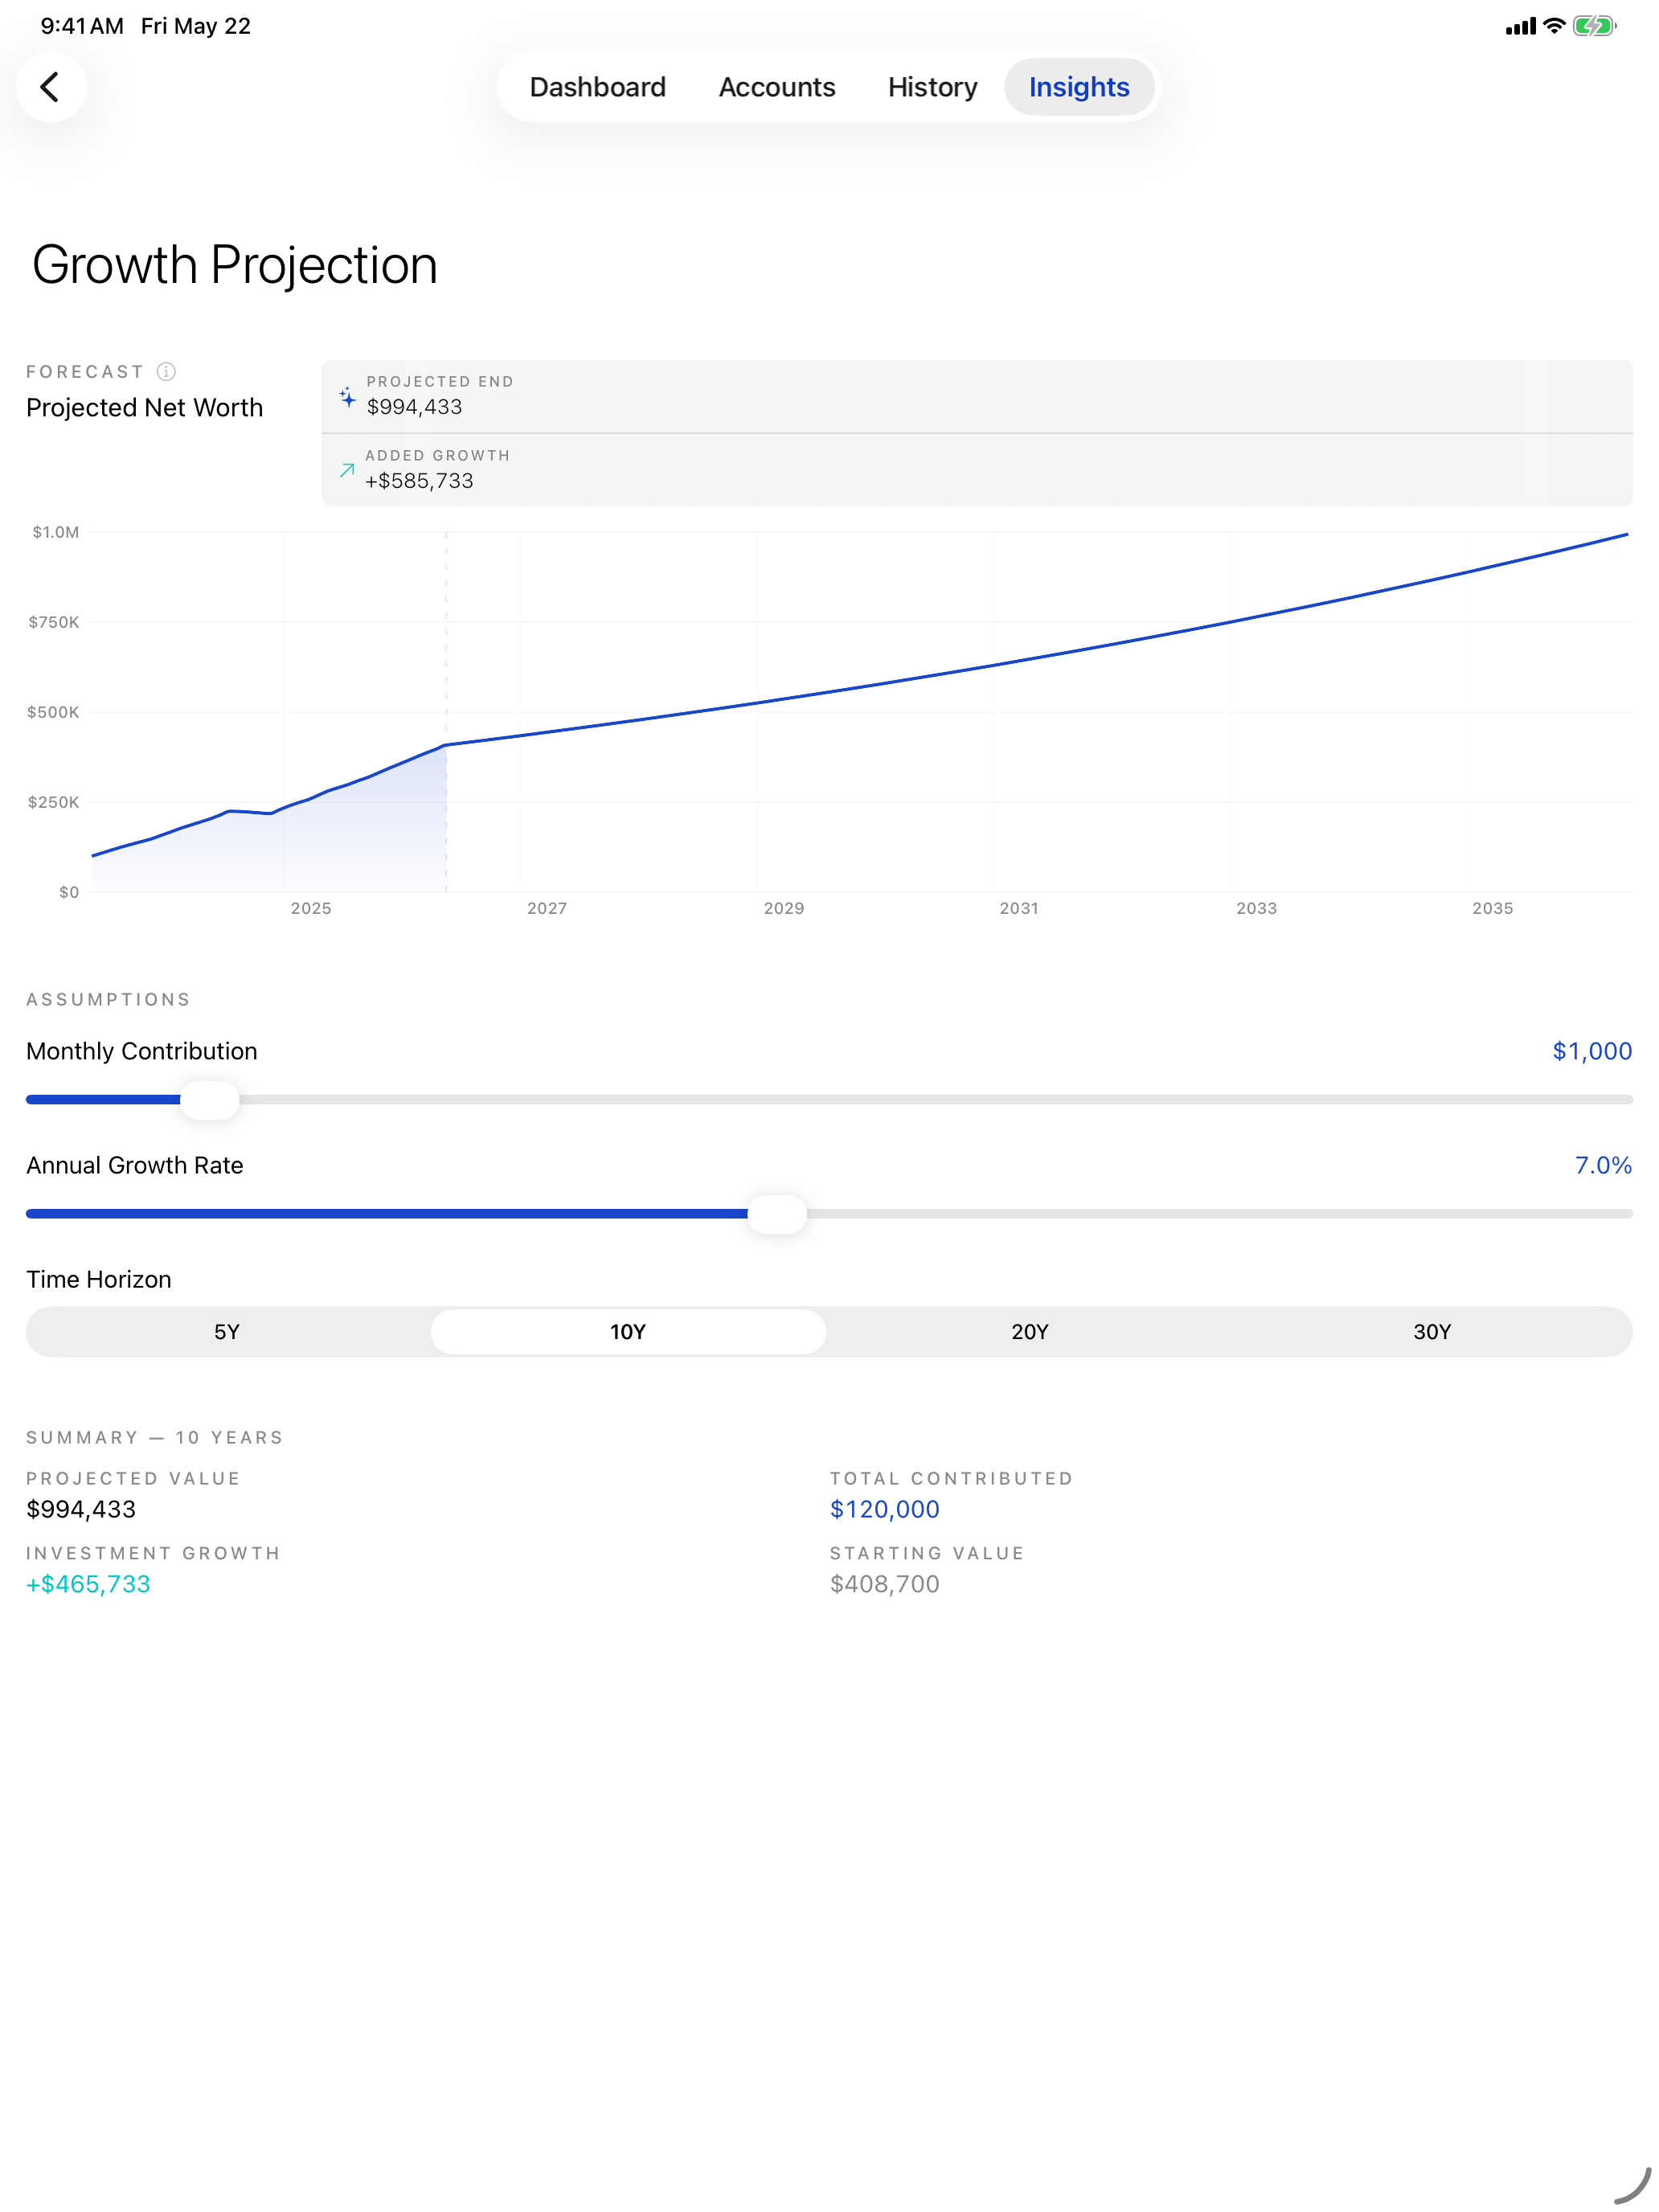
Task: Tap the Growth Projection heading
Action: tap(235, 265)
